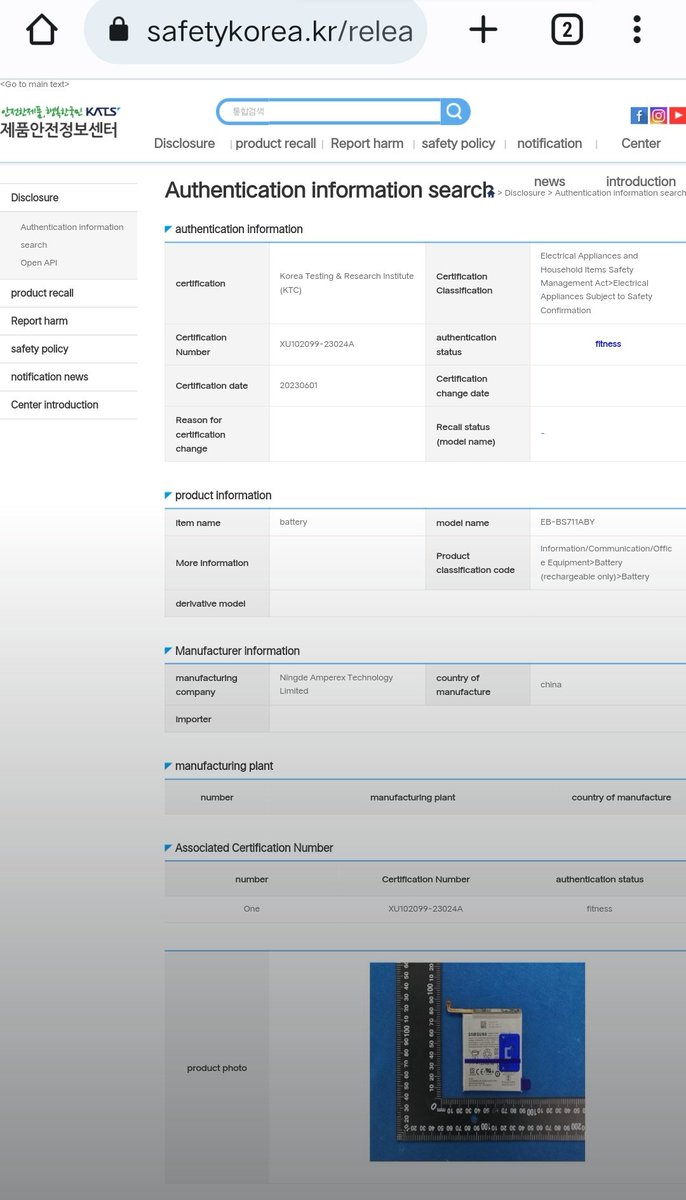Open the Facebook icon link

[x=639, y=115]
